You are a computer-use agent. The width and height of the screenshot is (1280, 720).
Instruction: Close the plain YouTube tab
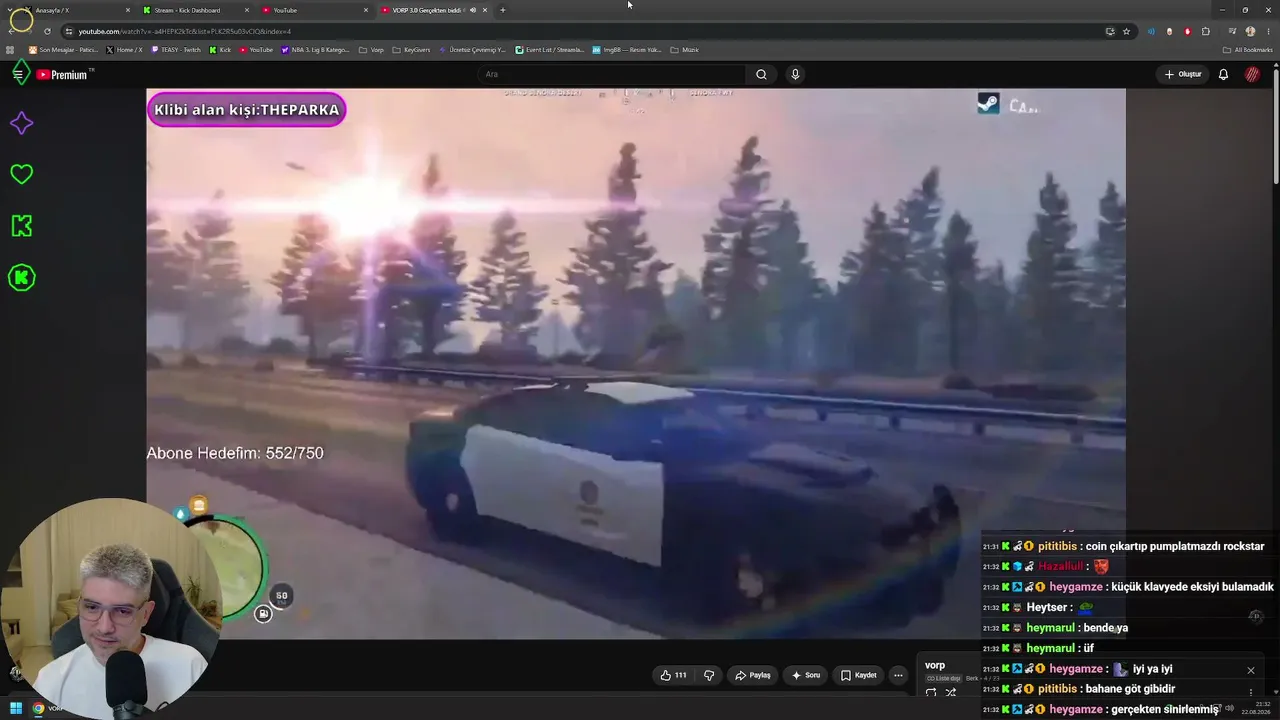(366, 10)
